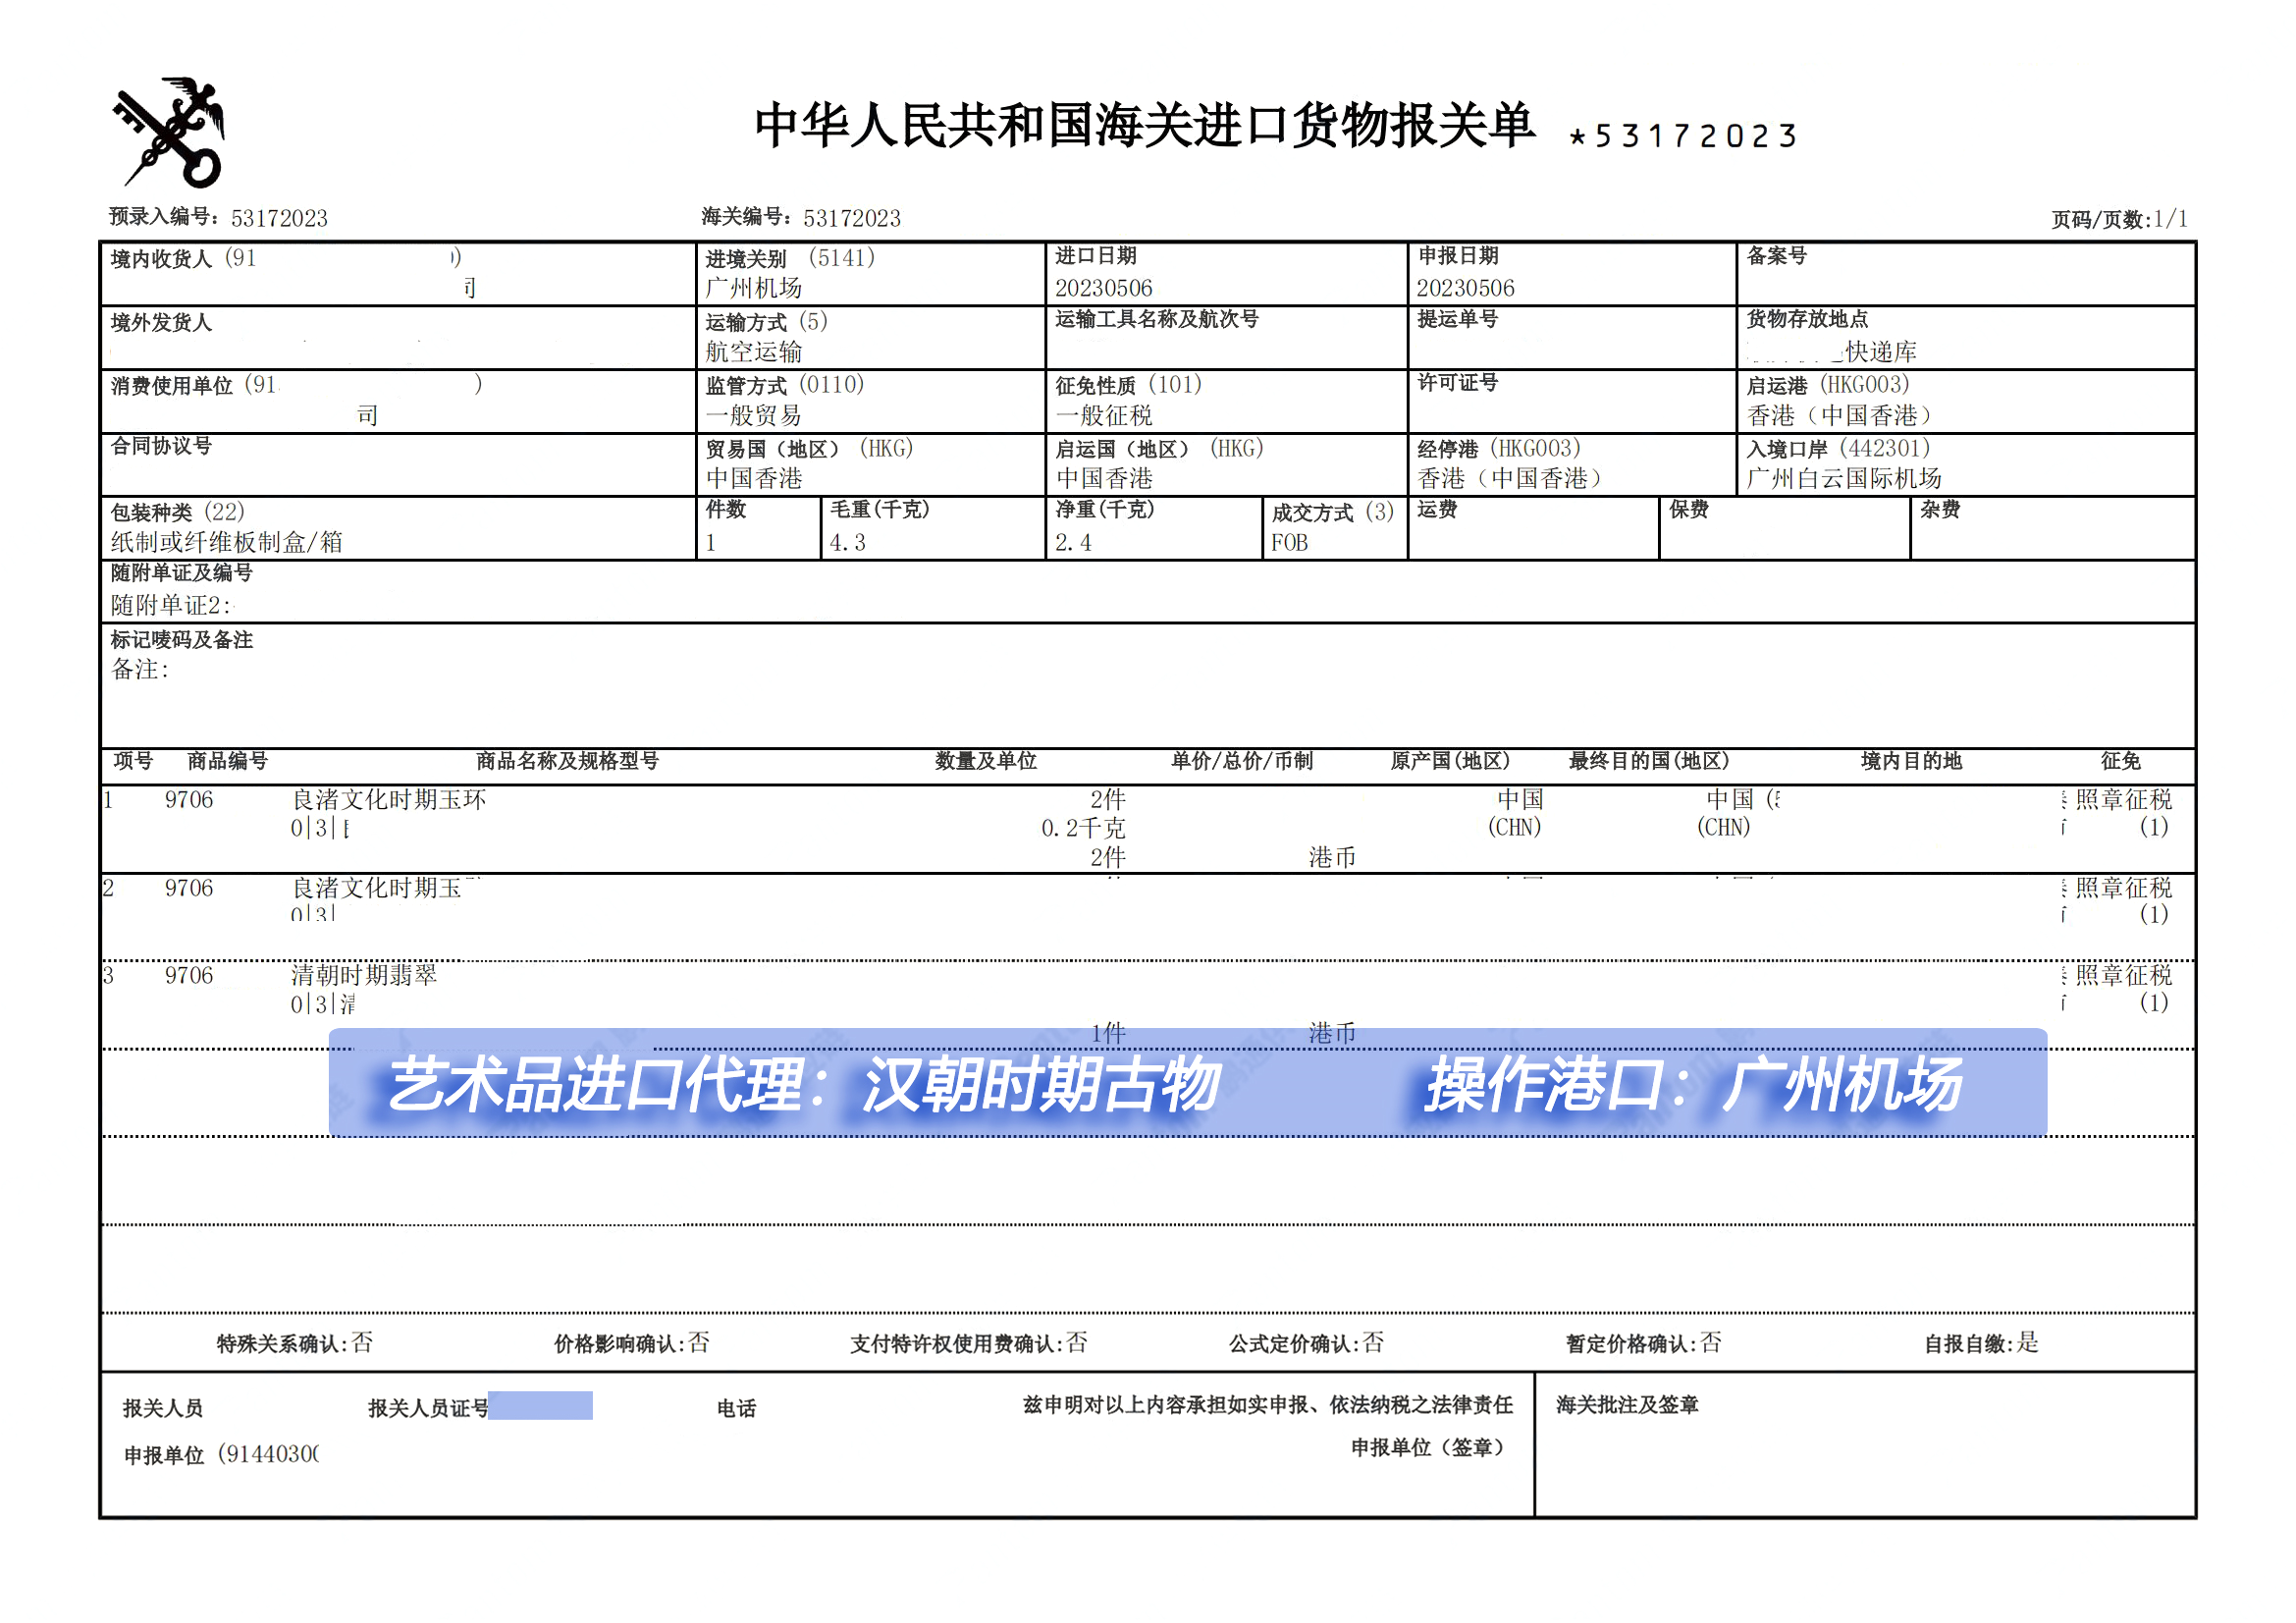Click 香港（中国香港） under 经停港
The image size is (2296, 1623).
tap(1510, 478)
